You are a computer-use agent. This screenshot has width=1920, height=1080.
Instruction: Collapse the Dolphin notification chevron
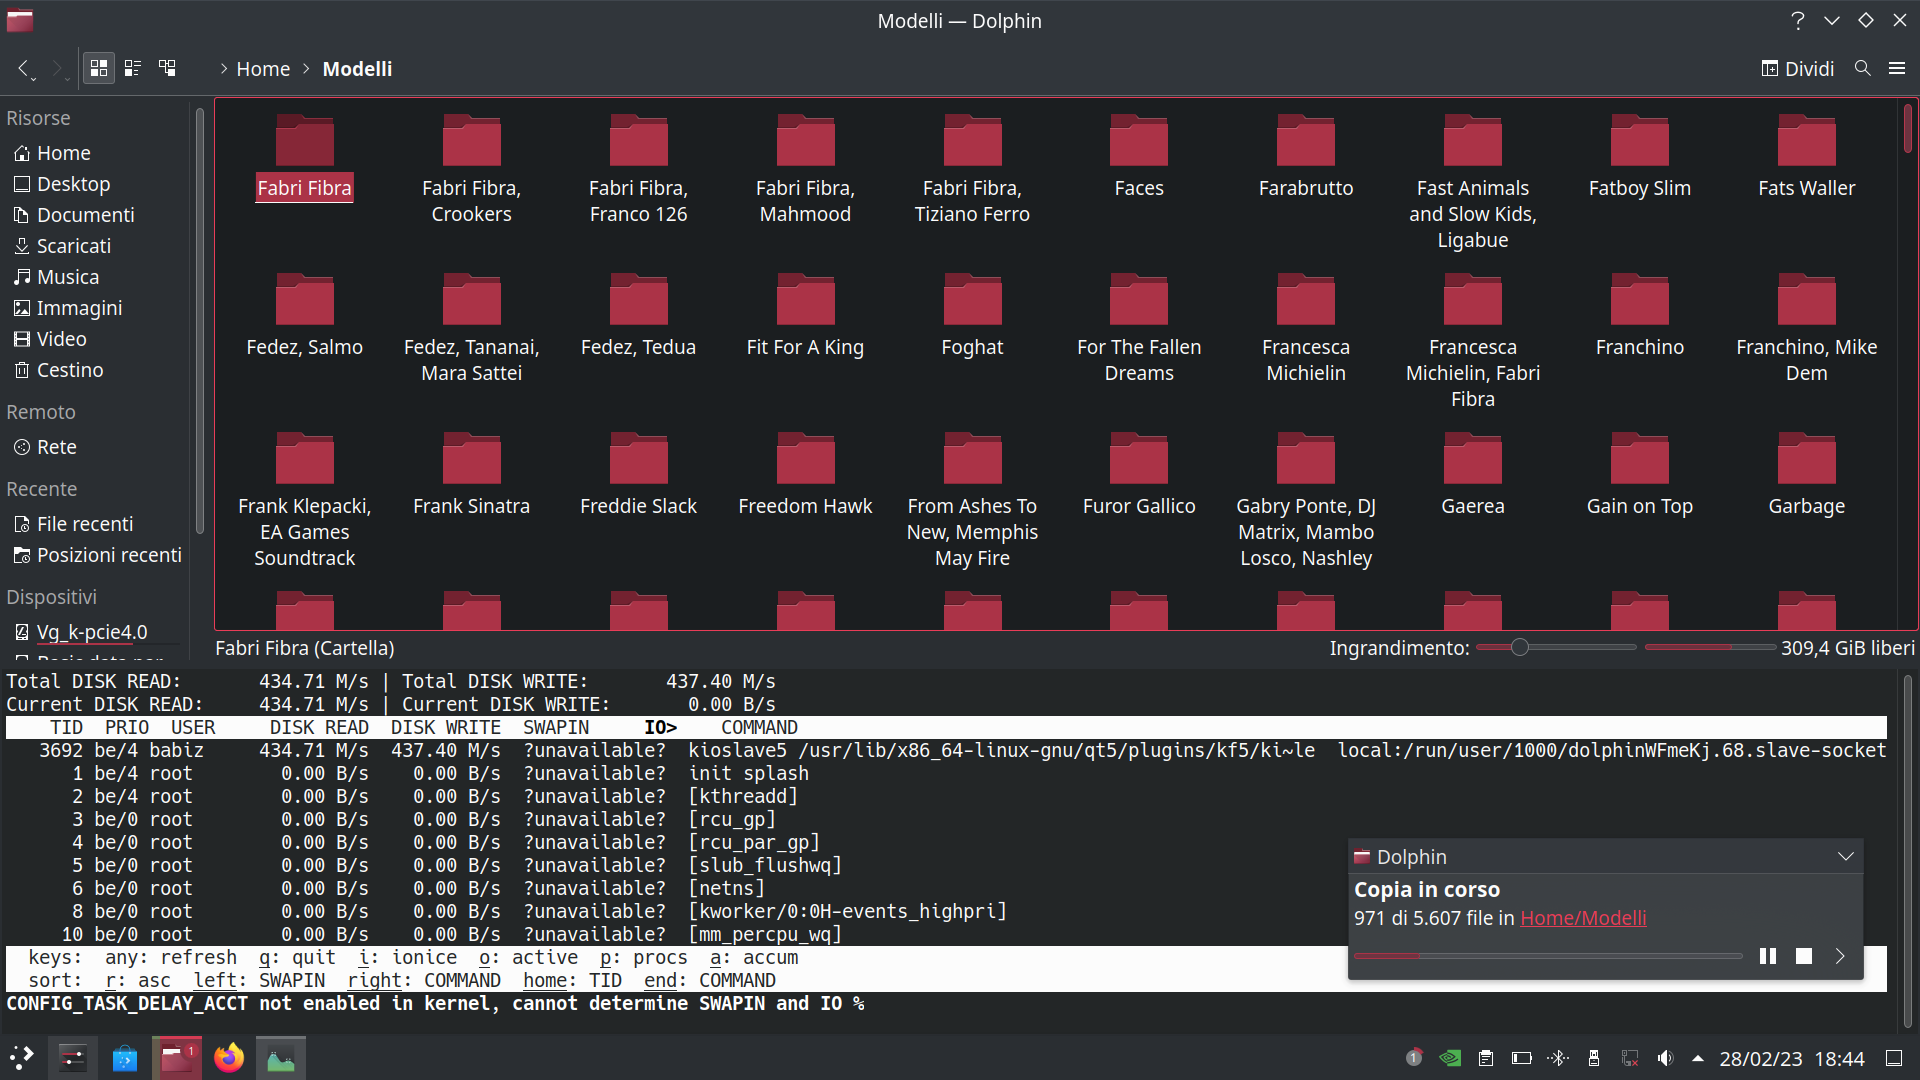coord(1845,856)
